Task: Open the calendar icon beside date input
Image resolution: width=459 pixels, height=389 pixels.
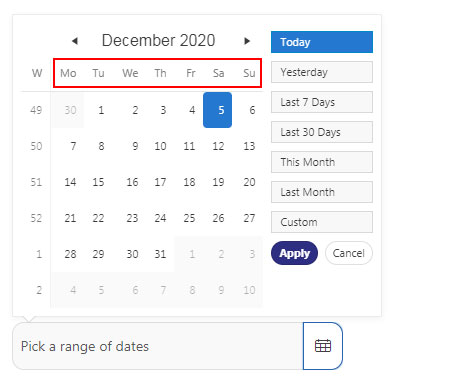Action: coord(323,346)
